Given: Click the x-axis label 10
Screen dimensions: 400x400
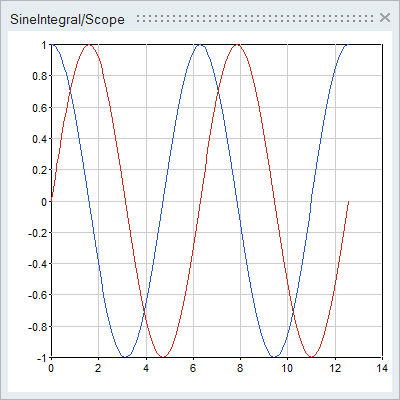Looking at the screenshot, I should [x=287, y=368].
